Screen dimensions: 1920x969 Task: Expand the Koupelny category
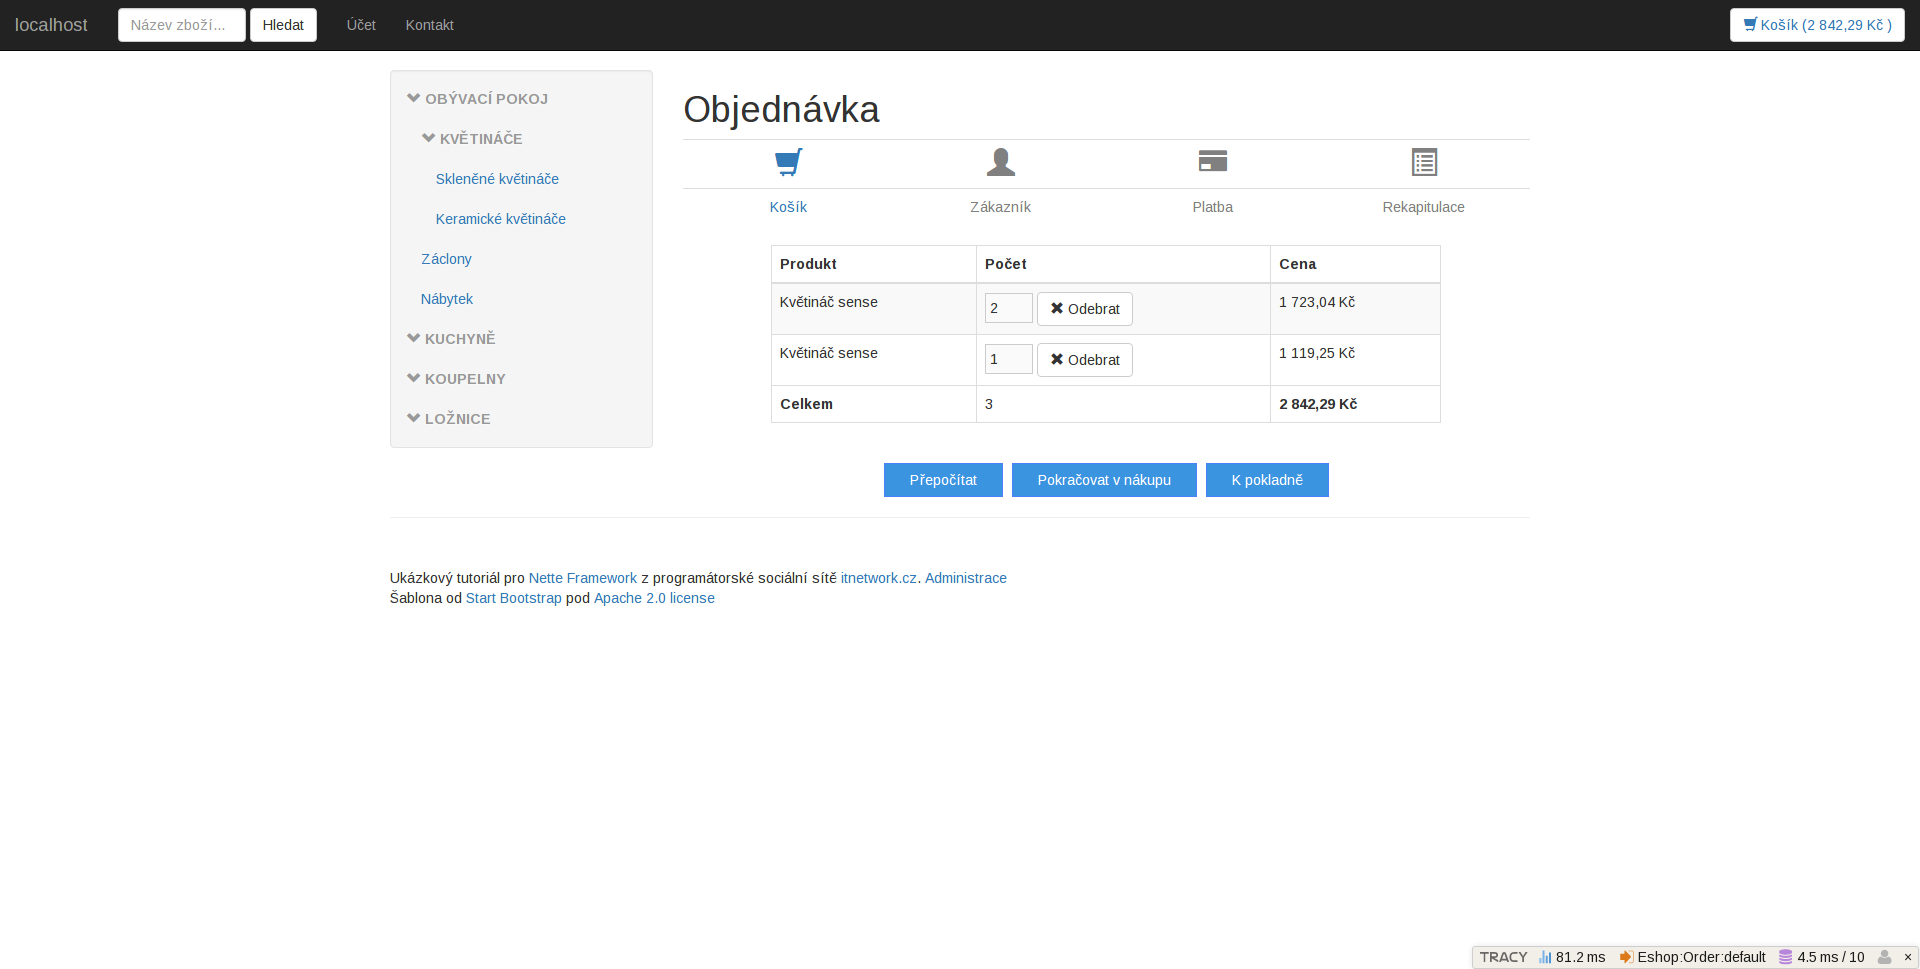click(457, 379)
